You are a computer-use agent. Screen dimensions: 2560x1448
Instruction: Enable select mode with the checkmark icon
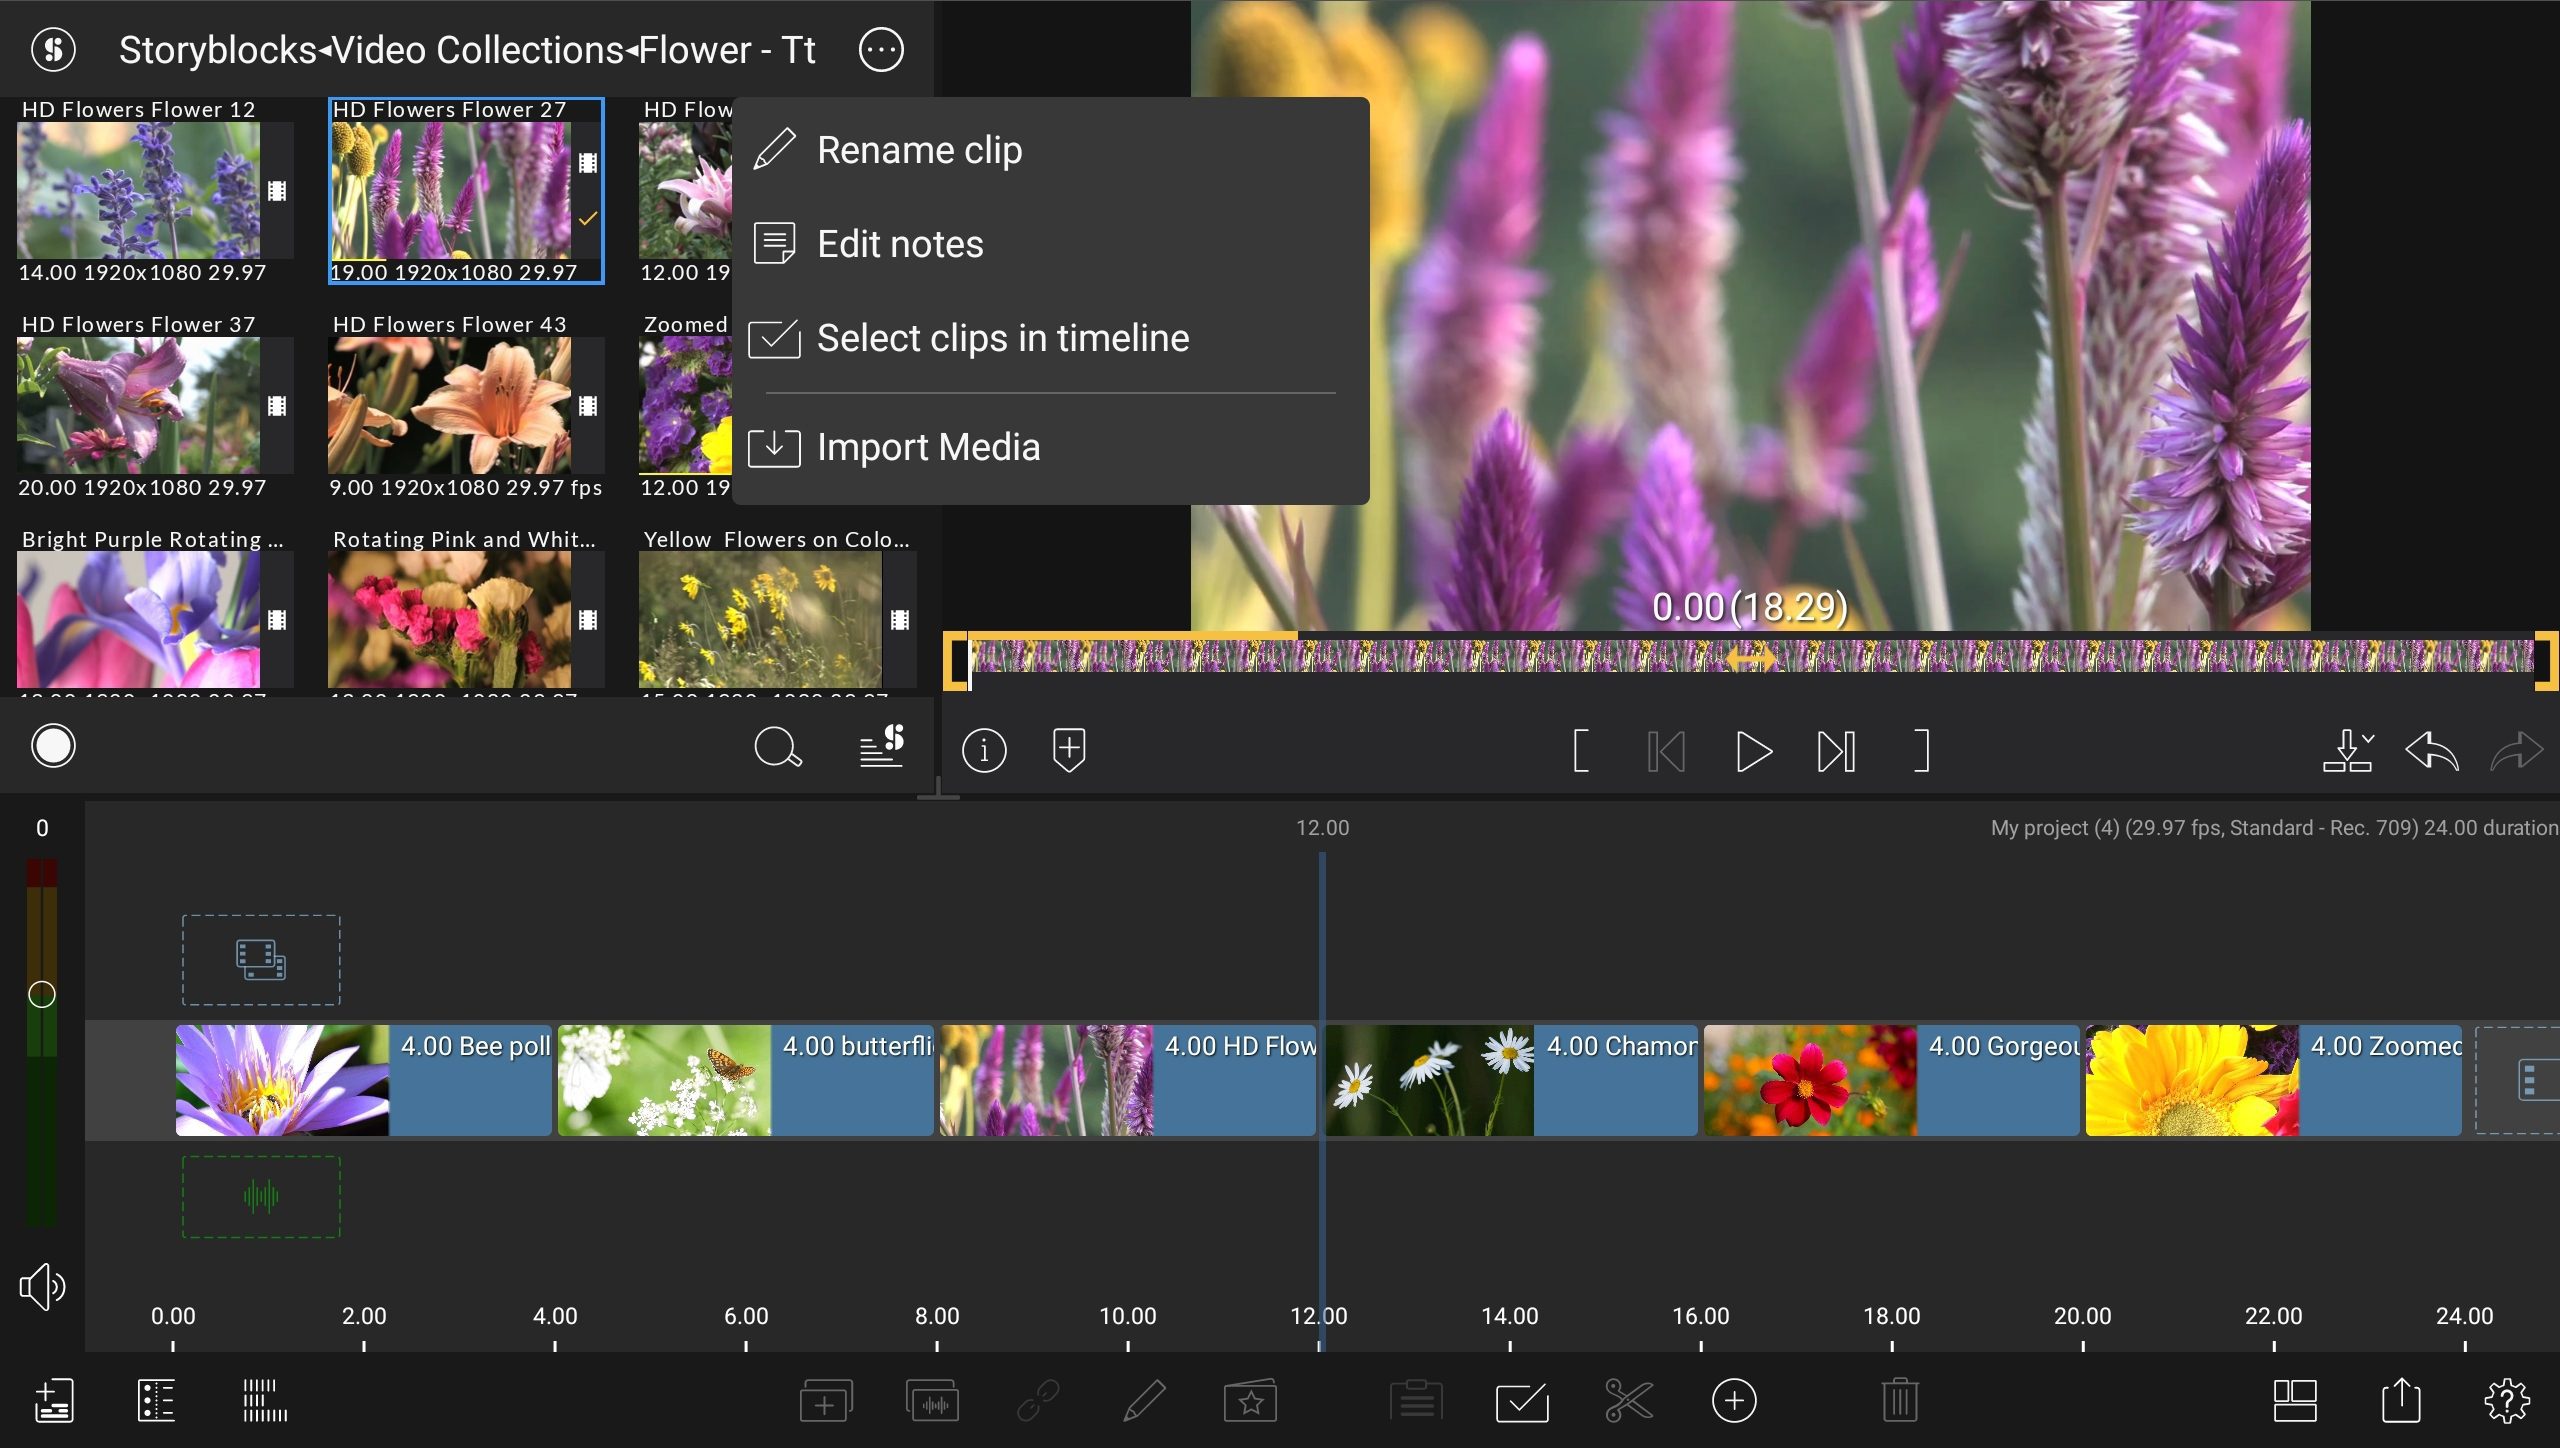[x=1521, y=1400]
